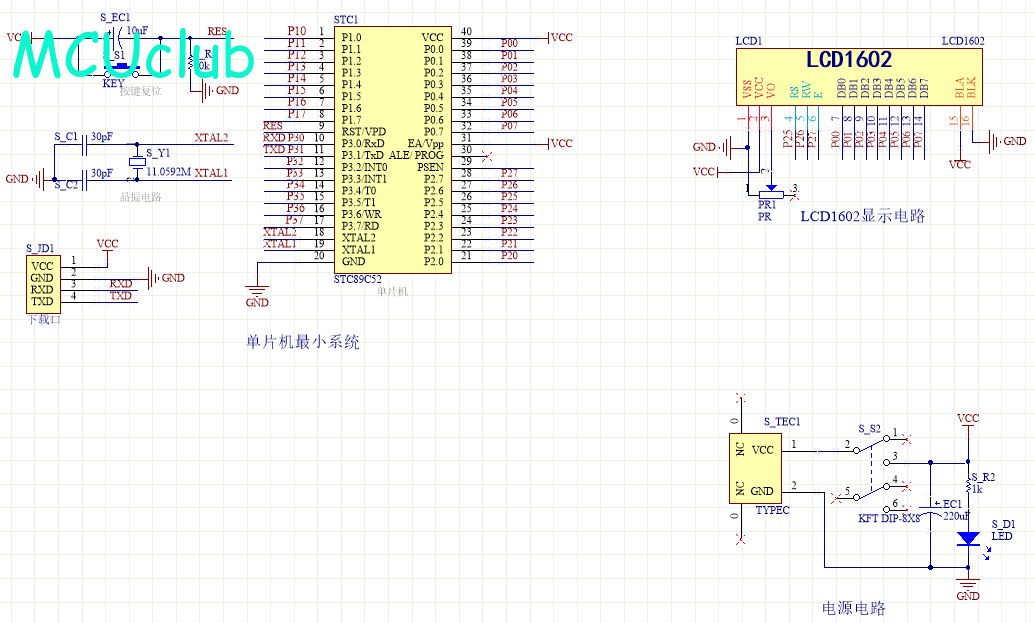
Task: Click the S_R2 1k resistor symbol
Action: click(x=968, y=483)
